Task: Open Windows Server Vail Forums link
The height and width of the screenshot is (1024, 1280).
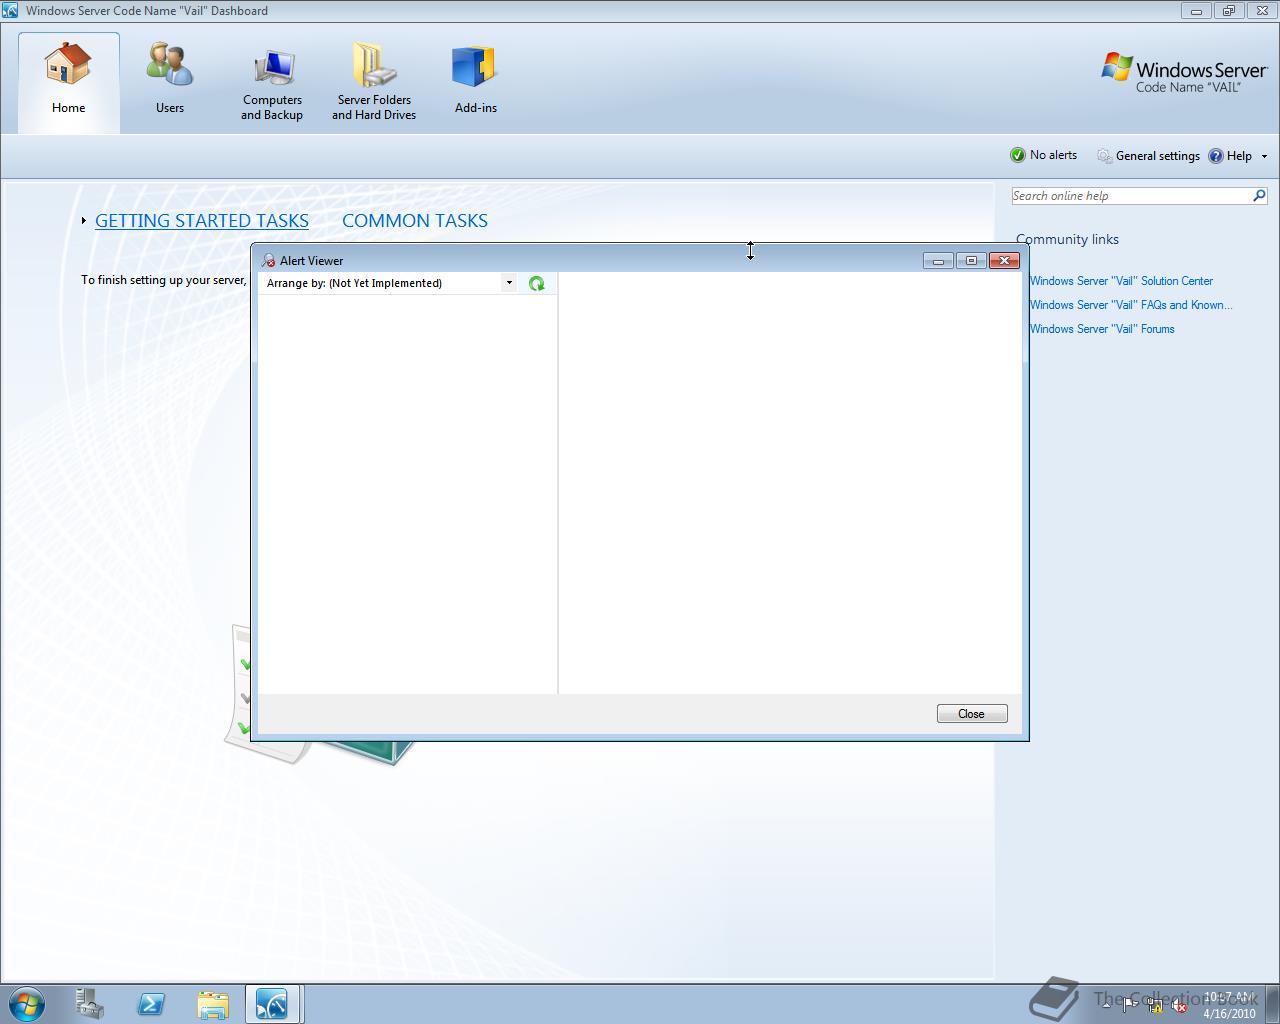Action: [1102, 329]
